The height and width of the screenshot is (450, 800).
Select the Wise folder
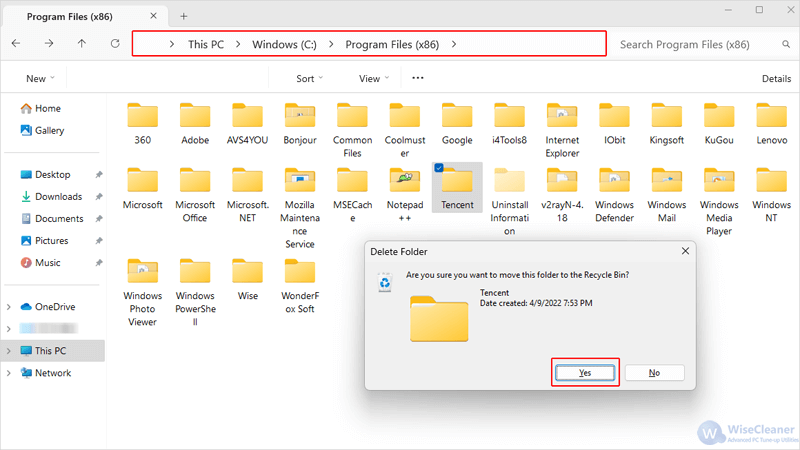pos(247,280)
